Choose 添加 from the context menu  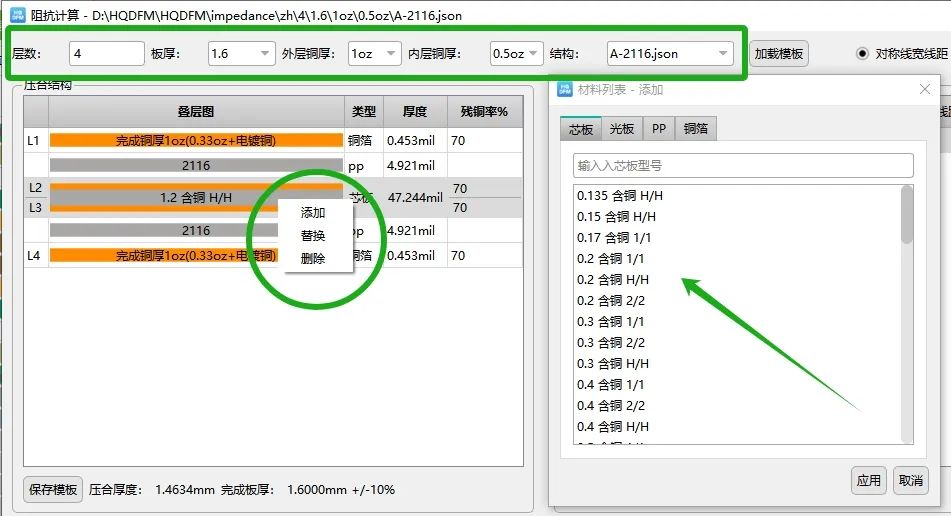pyautogui.click(x=313, y=213)
